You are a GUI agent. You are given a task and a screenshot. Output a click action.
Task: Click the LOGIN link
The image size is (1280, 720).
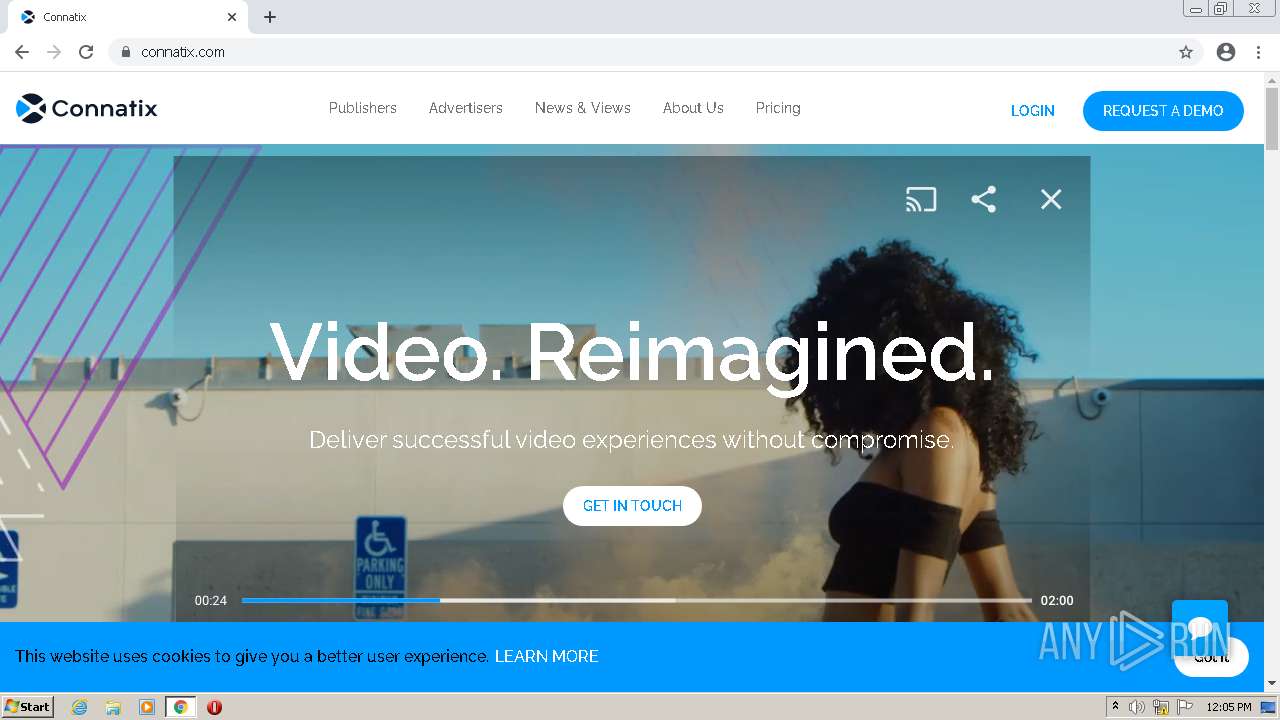1033,111
